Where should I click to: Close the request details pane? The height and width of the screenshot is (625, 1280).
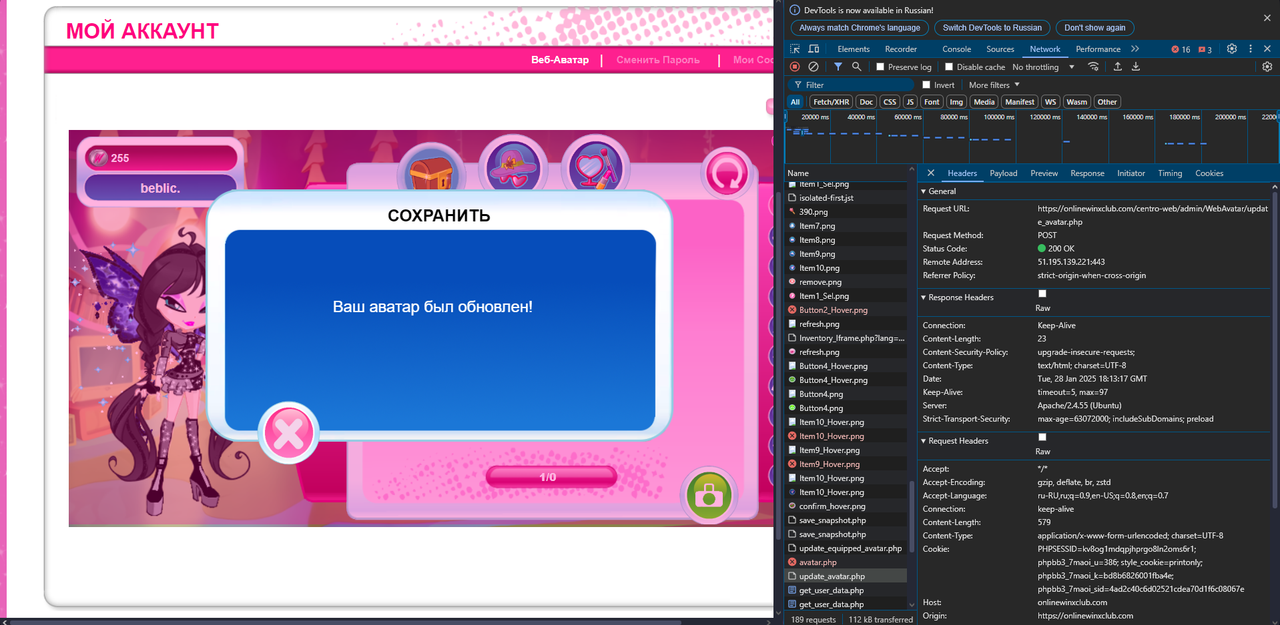click(931, 173)
